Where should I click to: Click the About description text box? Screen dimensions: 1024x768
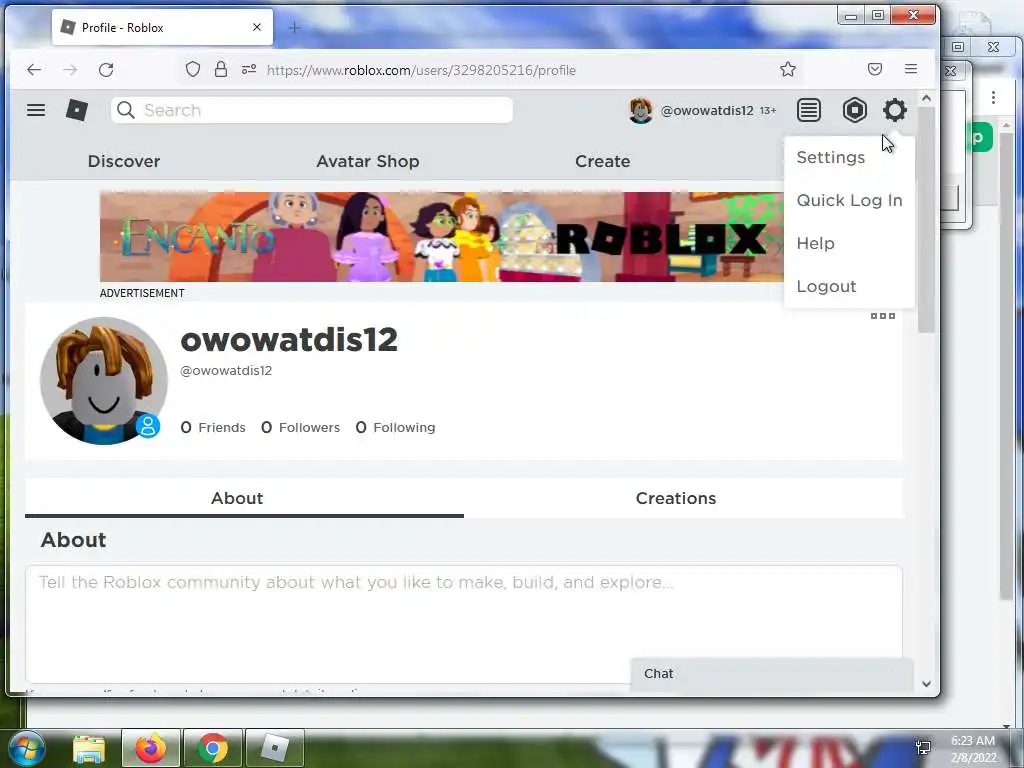464,624
